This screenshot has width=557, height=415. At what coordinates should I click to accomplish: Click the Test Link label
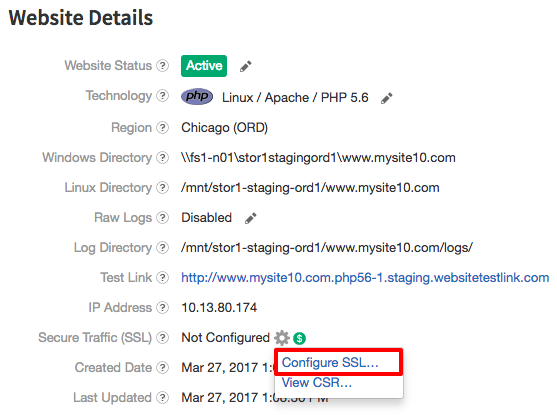tap(126, 277)
